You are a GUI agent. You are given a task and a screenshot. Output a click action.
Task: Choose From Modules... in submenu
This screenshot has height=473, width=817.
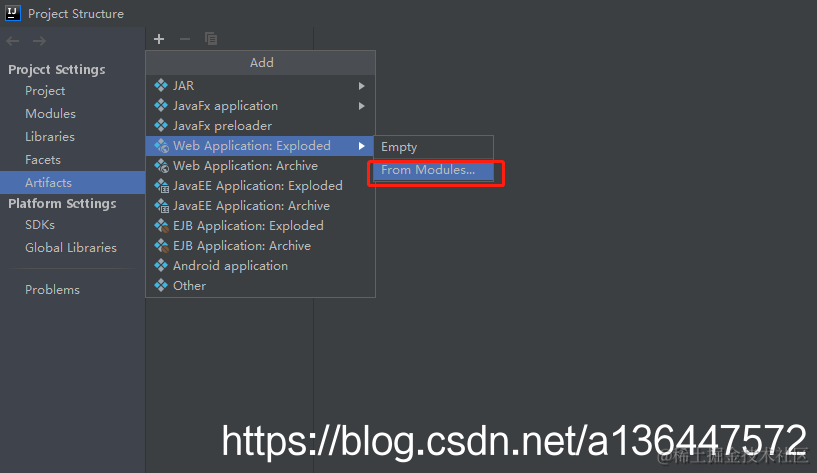coord(434,170)
